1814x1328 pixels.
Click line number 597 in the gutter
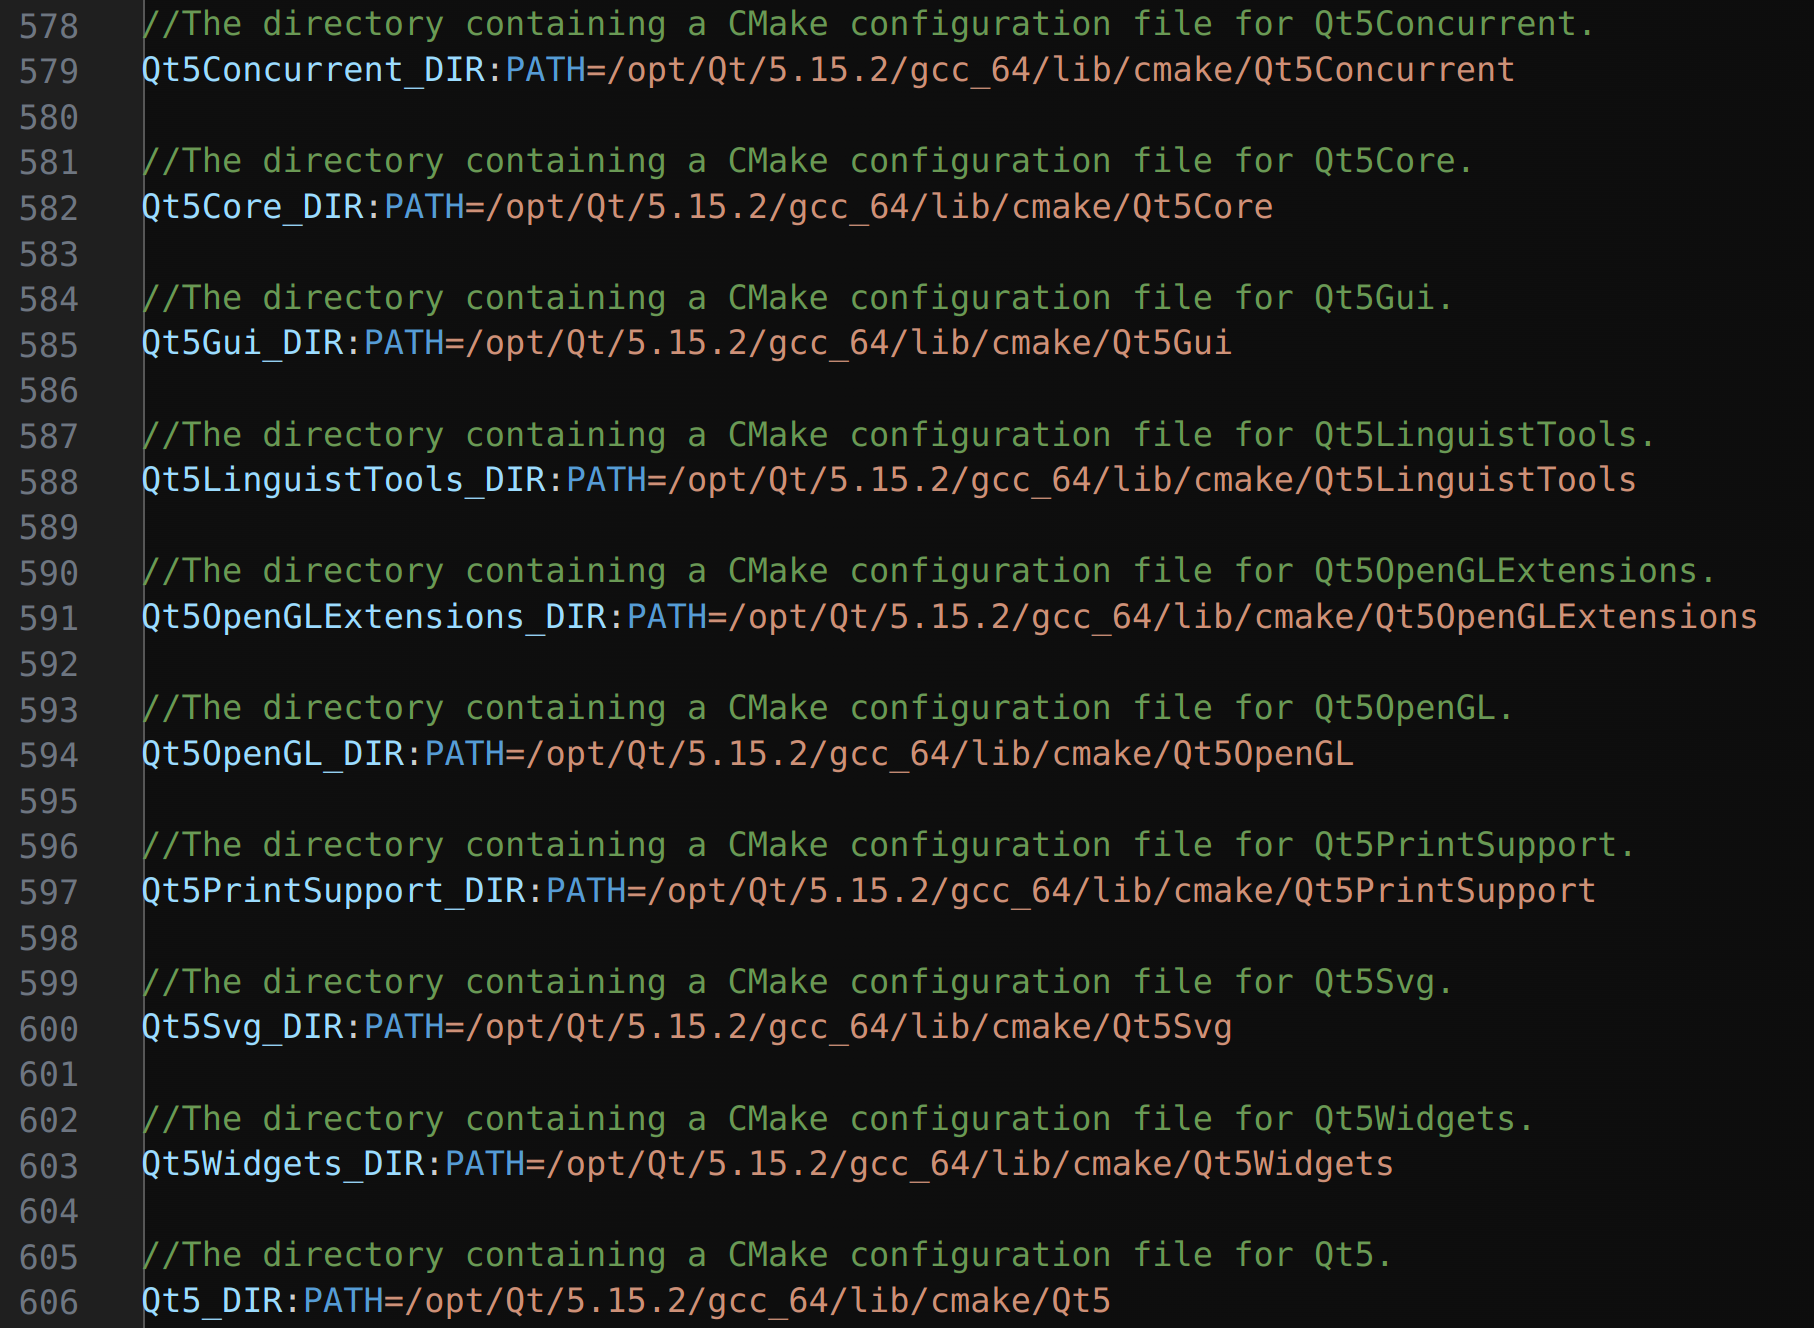[x=48, y=892]
